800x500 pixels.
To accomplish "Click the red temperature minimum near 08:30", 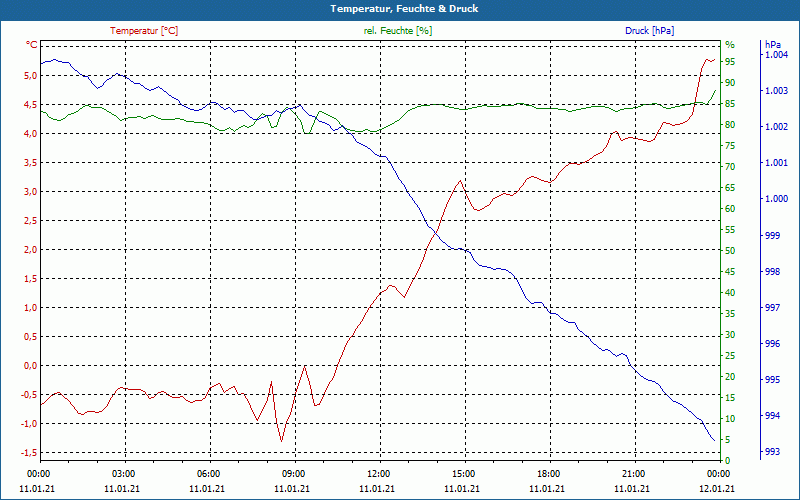I will click(281, 441).
